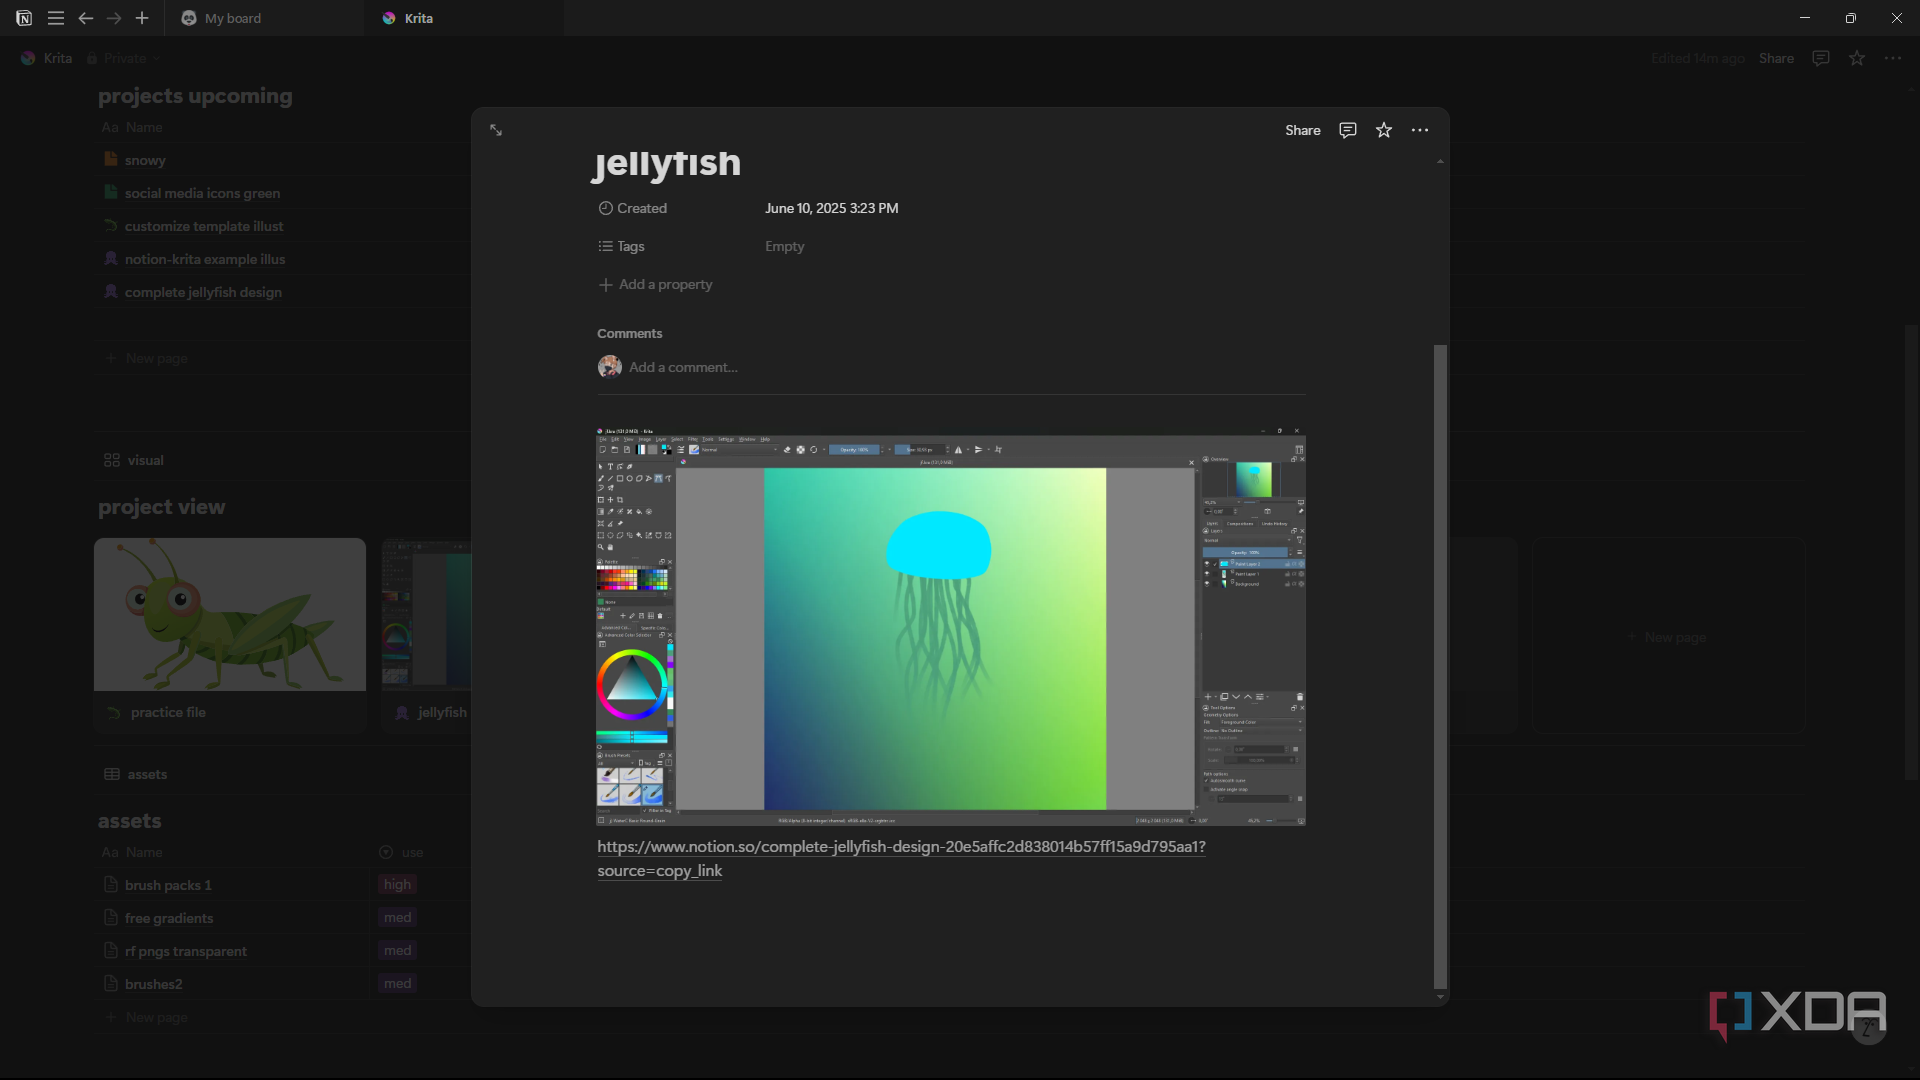Open complete-jellyfish-design notion.so link
This screenshot has width=1920, height=1080.
901,858
